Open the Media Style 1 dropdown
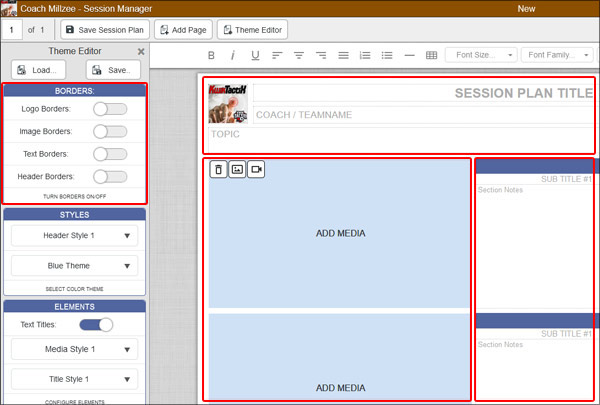 click(x=75, y=349)
